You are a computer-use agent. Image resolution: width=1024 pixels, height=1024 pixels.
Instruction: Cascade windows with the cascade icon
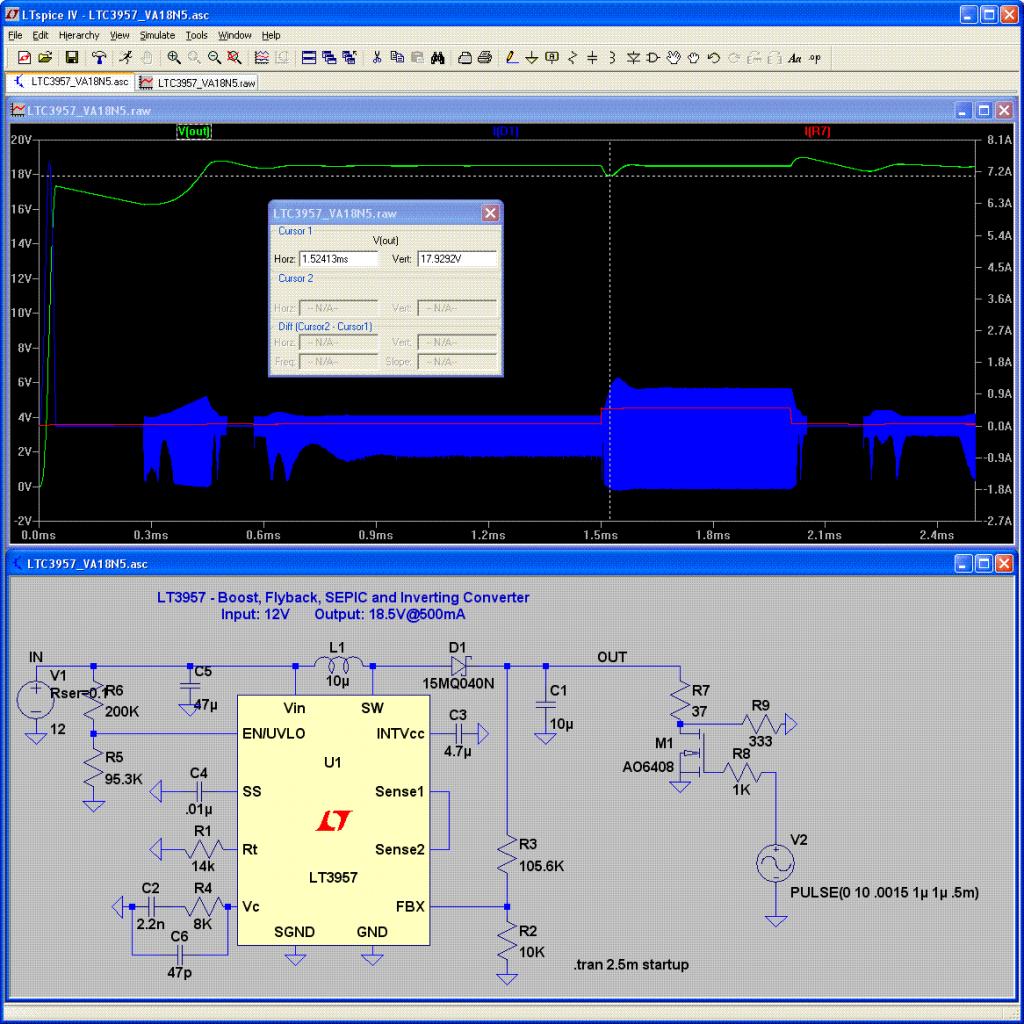coord(329,58)
